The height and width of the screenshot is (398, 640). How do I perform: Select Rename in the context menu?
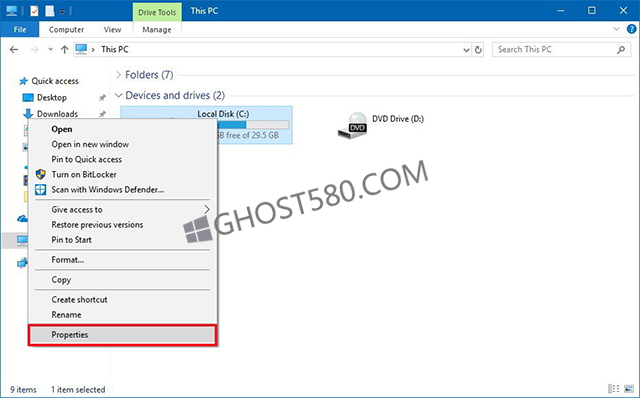tap(122, 315)
